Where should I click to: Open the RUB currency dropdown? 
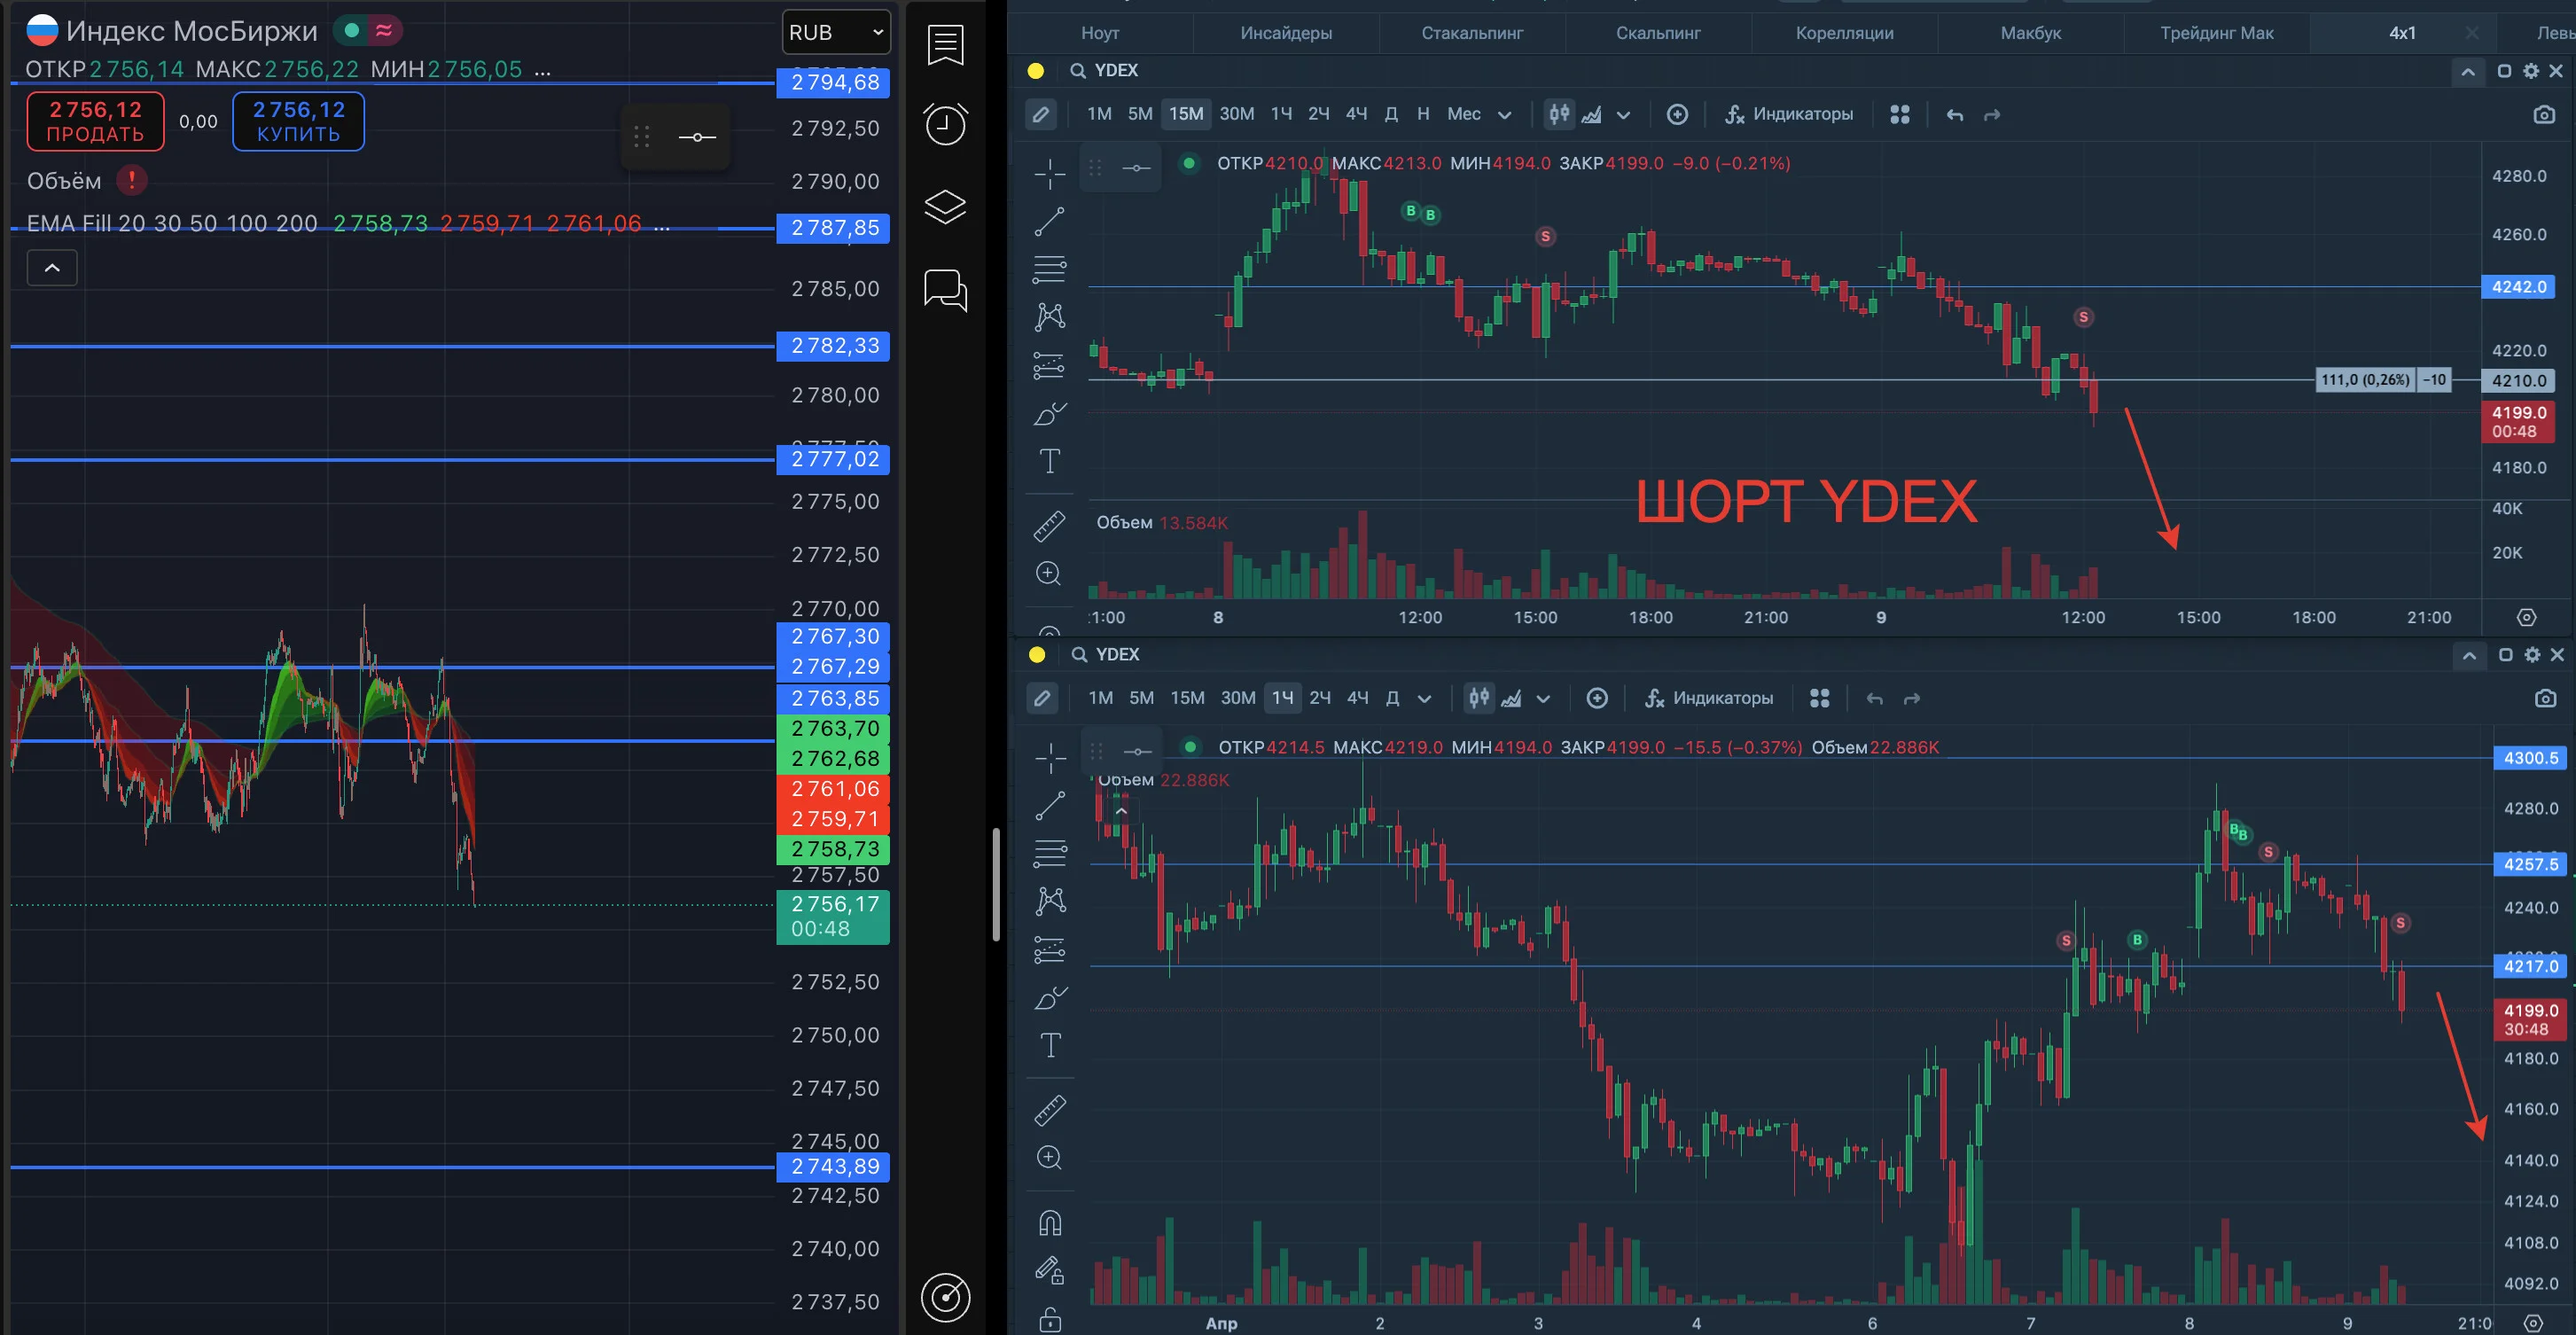tap(836, 32)
